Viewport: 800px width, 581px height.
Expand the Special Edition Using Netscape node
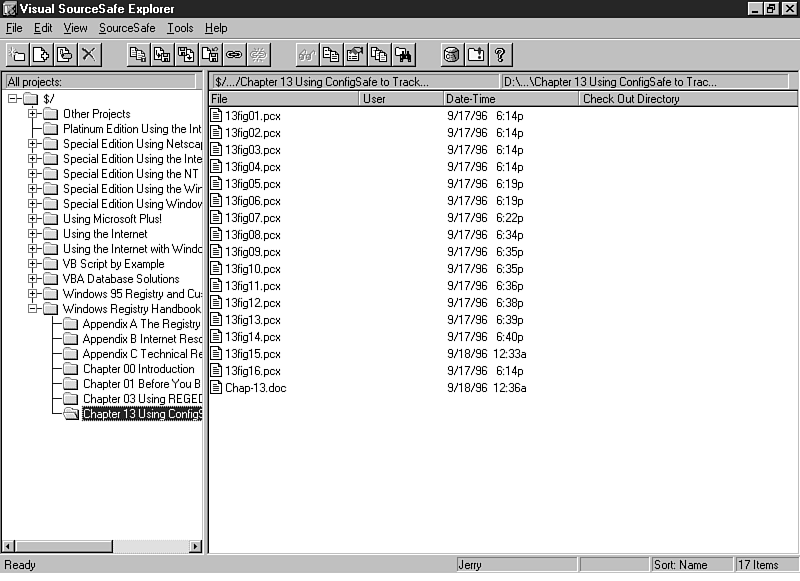[33, 144]
